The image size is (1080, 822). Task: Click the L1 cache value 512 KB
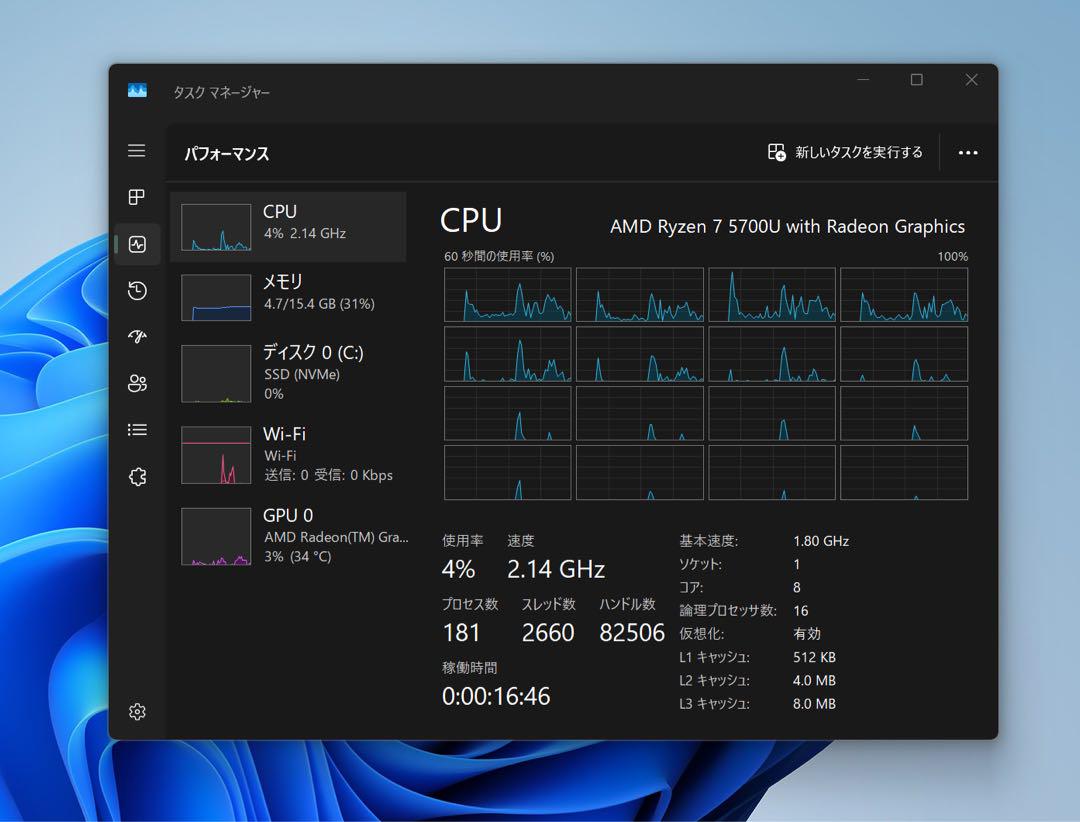tap(814, 657)
